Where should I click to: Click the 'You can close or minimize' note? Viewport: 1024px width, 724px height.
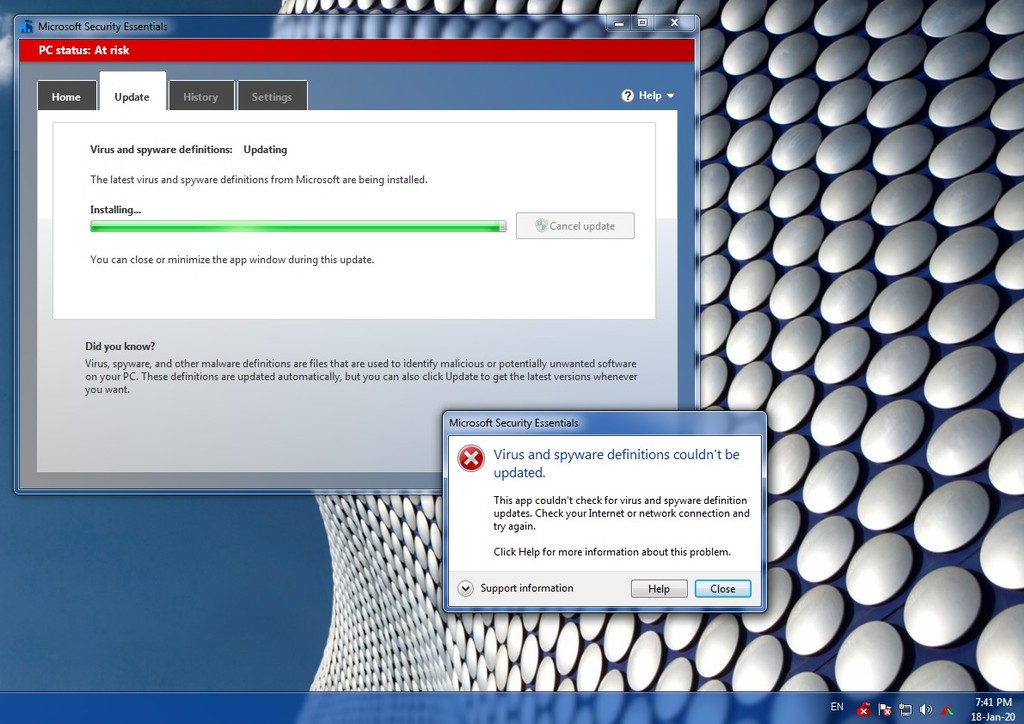(x=232, y=260)
